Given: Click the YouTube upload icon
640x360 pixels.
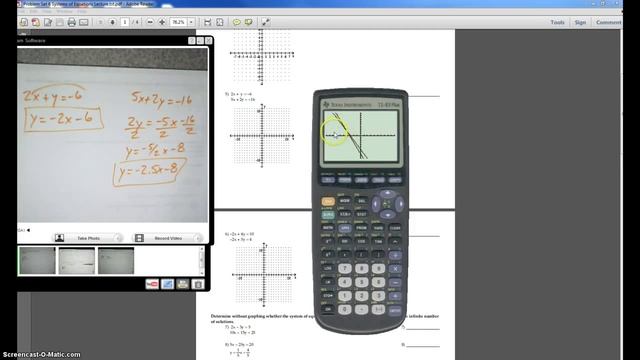Looking at the screenshot, I should coord(152,284).
